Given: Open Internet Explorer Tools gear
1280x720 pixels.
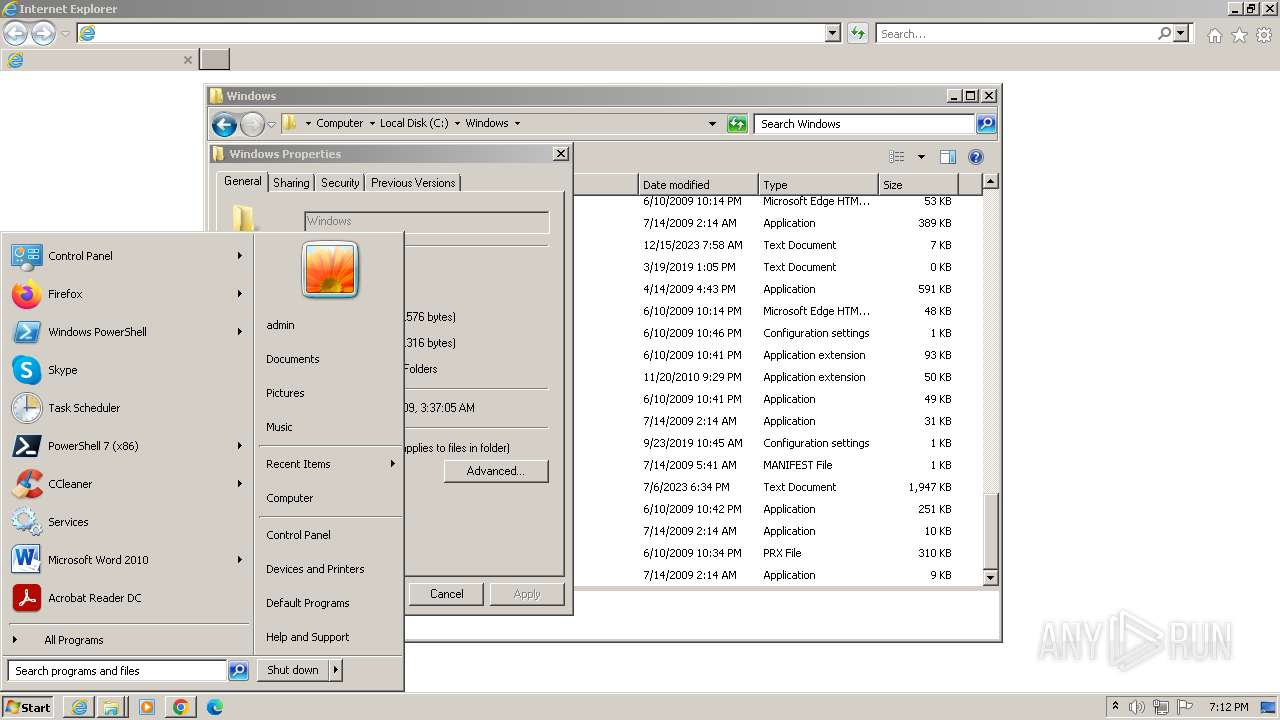Looking at the screenshot, I should (1264, 35).
